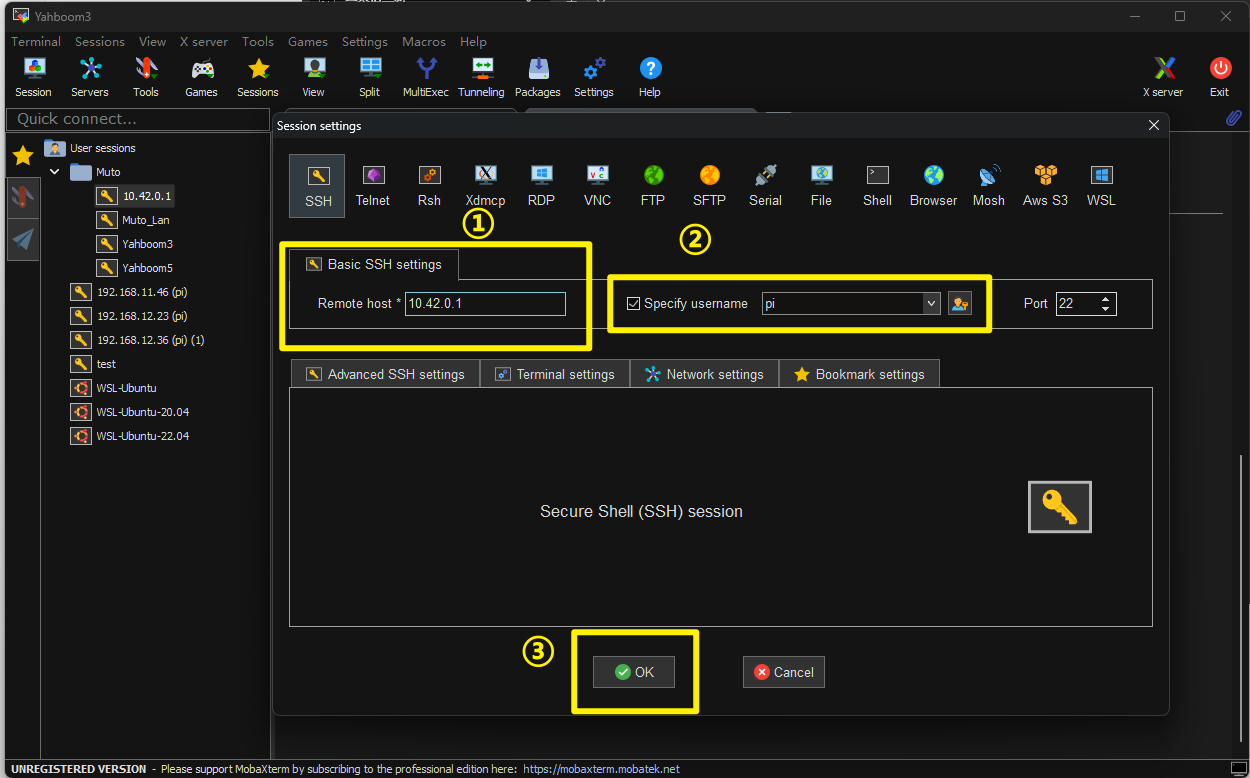
Task: Collapse the Muto folder in sessions
Action: pos(55,172)
